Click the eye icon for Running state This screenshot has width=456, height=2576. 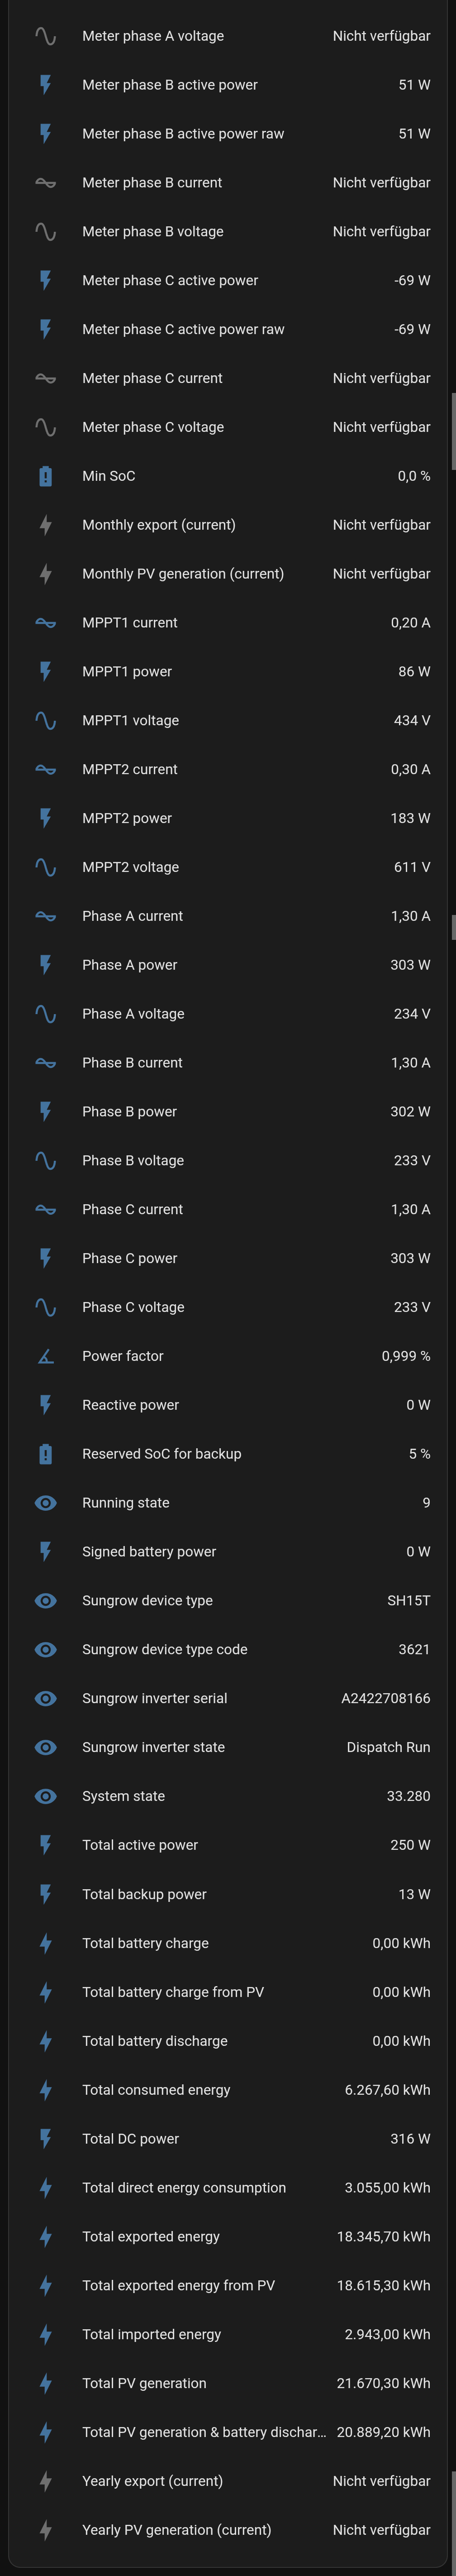pos(45,1503)
